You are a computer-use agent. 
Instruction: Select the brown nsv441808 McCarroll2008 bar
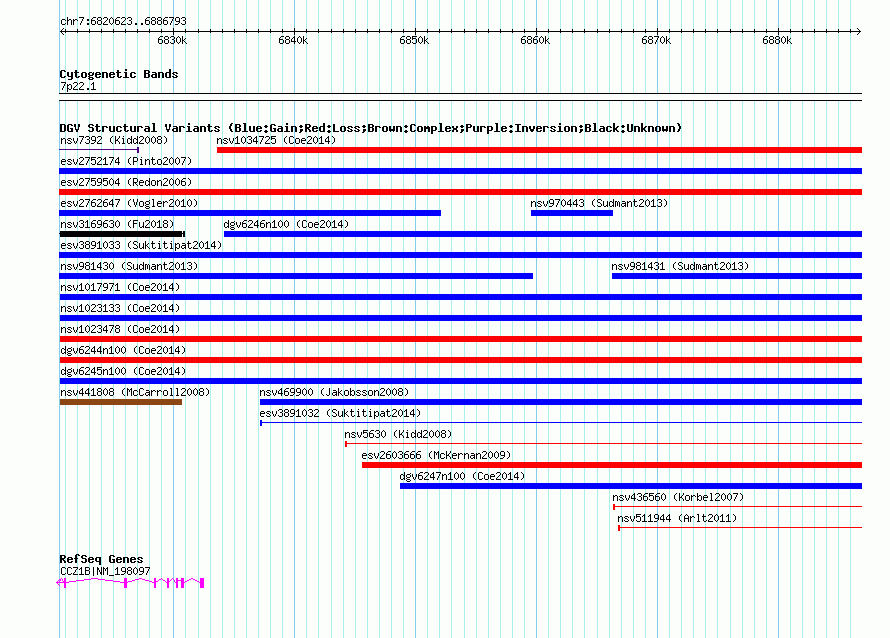coord(120,402)
